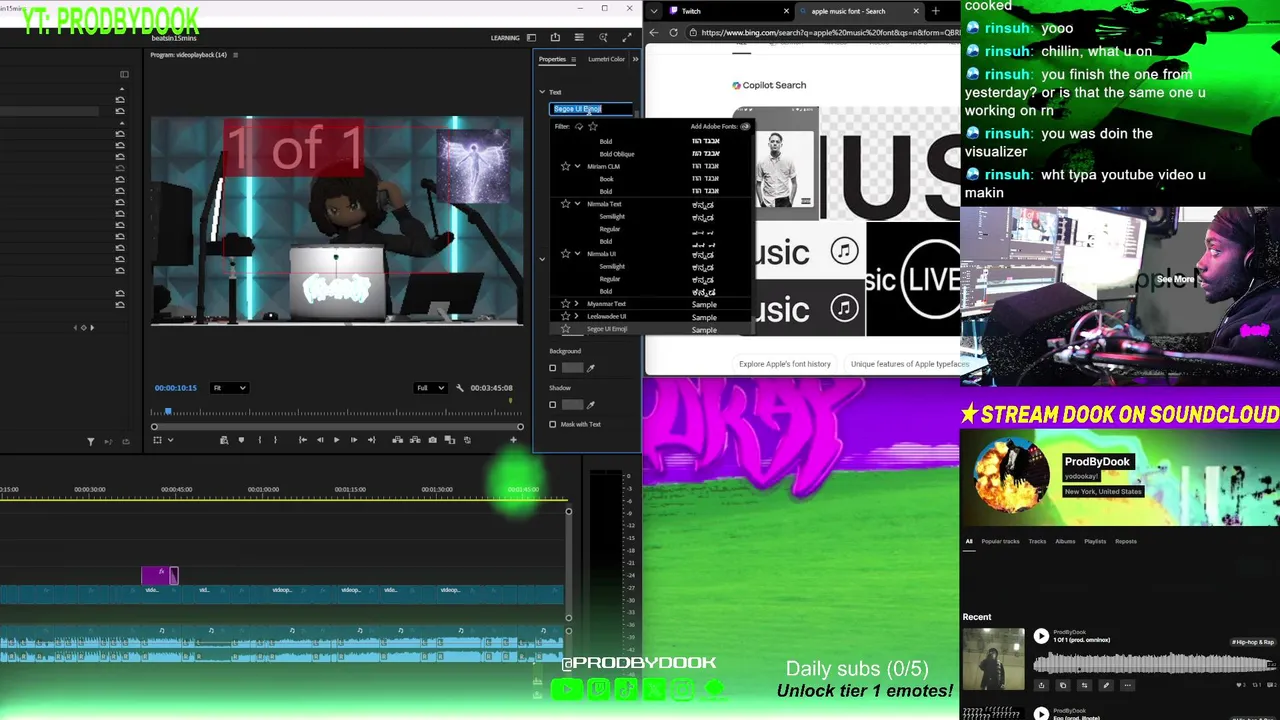Viewport: 1280px width, 720px height.
Task: Favorite the Nirmala UI font star
Action: 565,254
